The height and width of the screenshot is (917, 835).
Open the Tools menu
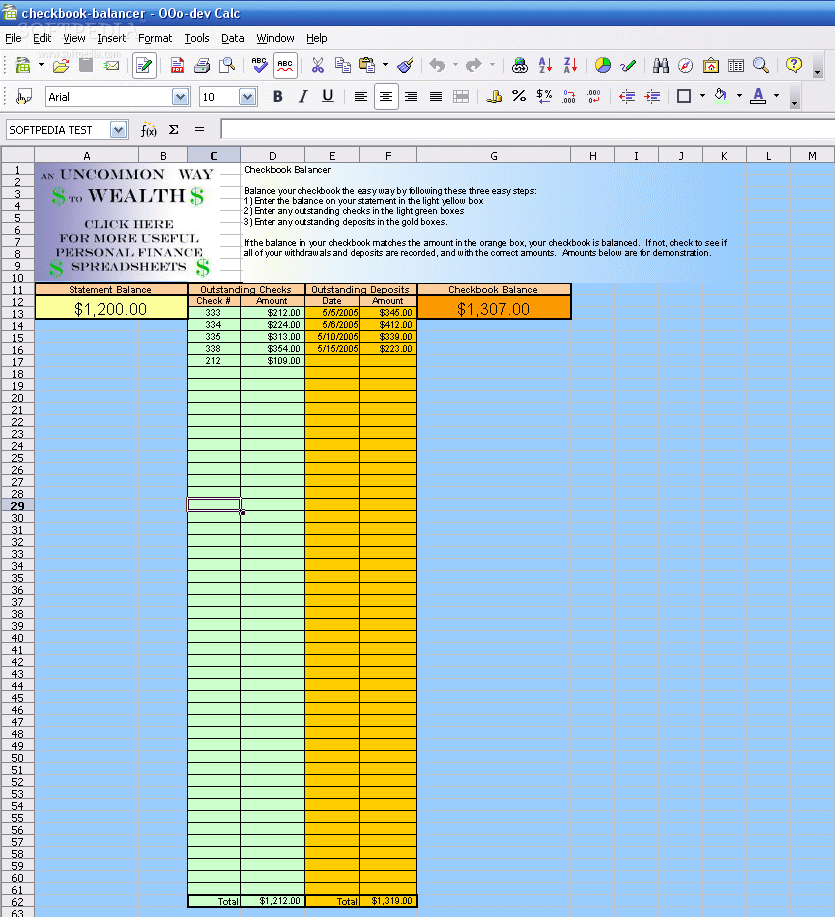(x=197, y=39)
